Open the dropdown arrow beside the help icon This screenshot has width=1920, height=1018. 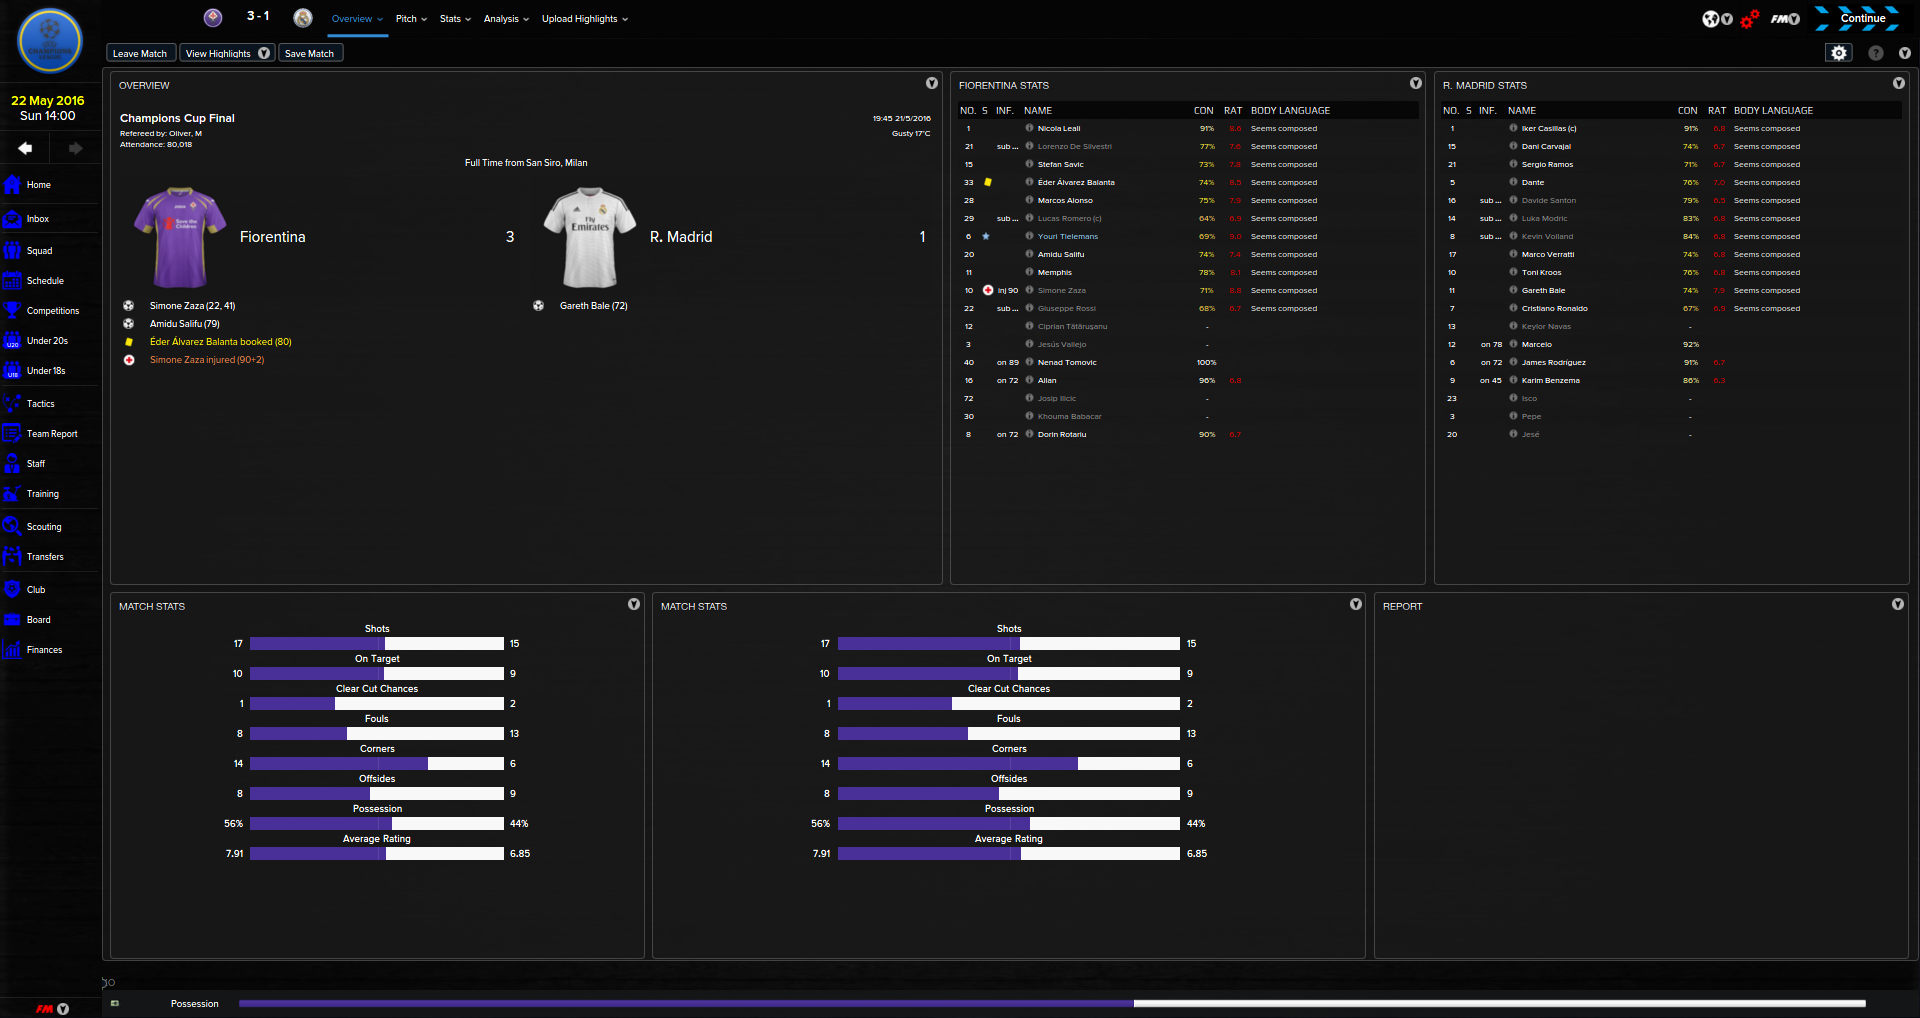coord(1905,53)
